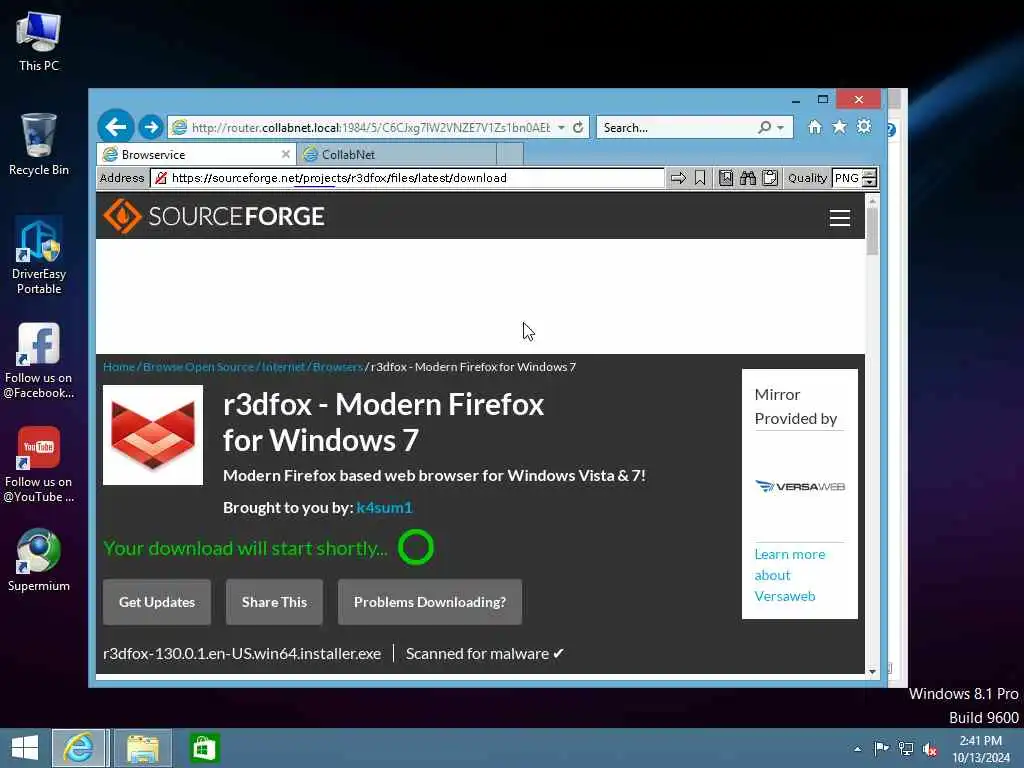The width and height of the screenshot is (1024, 768).
Task: Go back with the IE back arrow
Action: tap(116, 126)
